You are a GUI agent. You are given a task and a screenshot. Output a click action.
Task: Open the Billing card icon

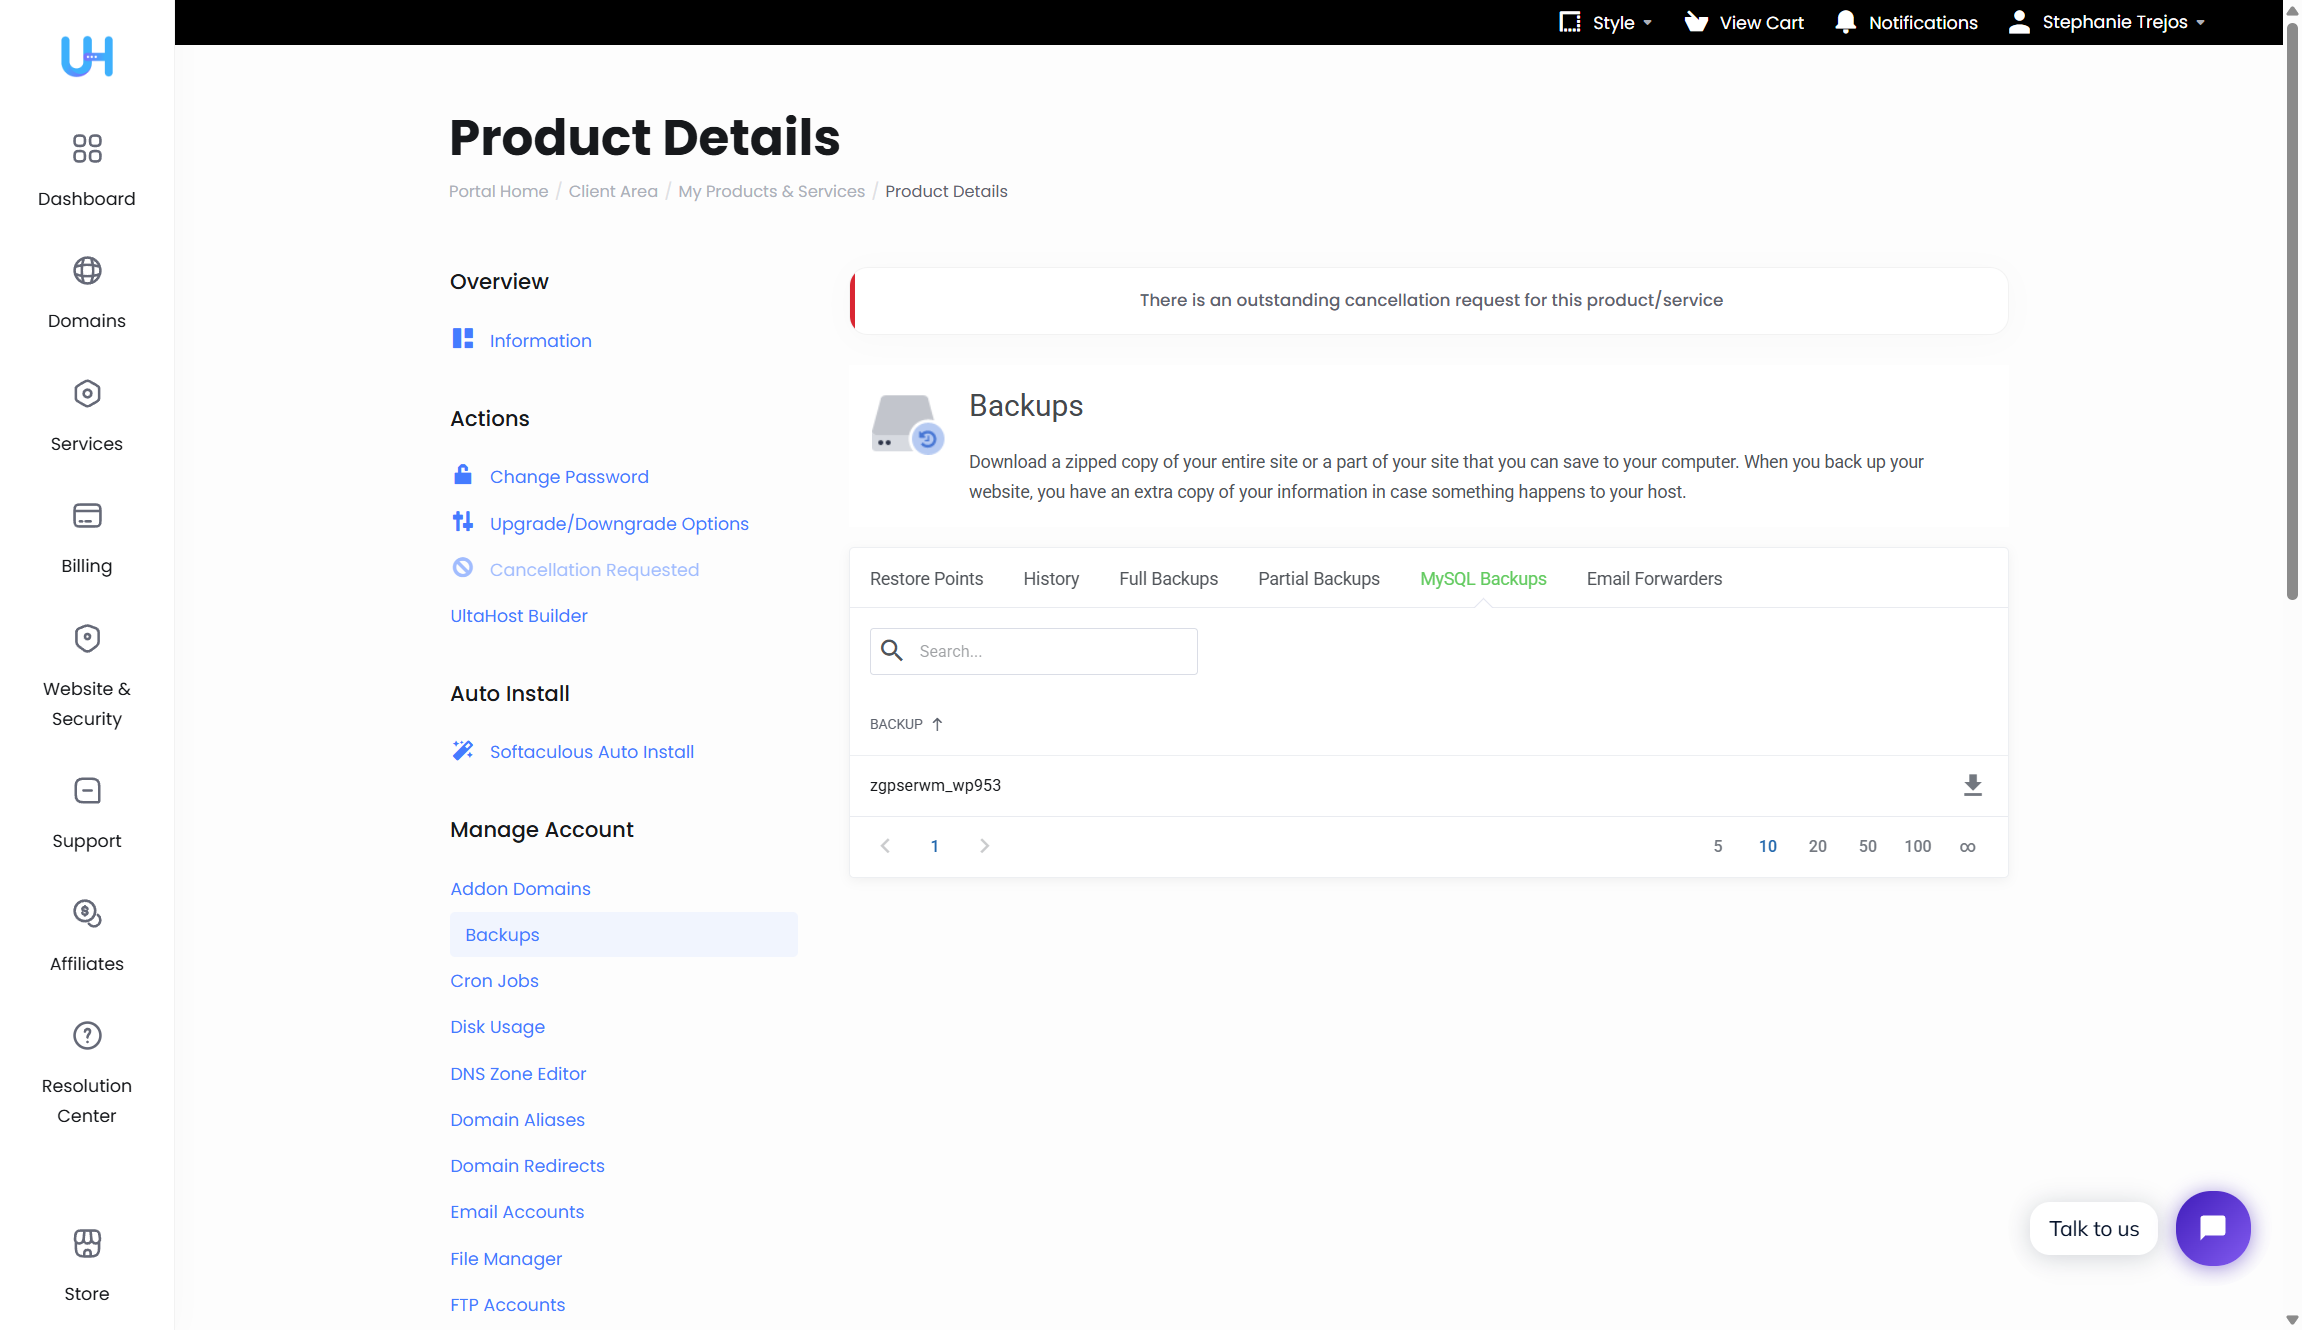(x=87, y=516)
